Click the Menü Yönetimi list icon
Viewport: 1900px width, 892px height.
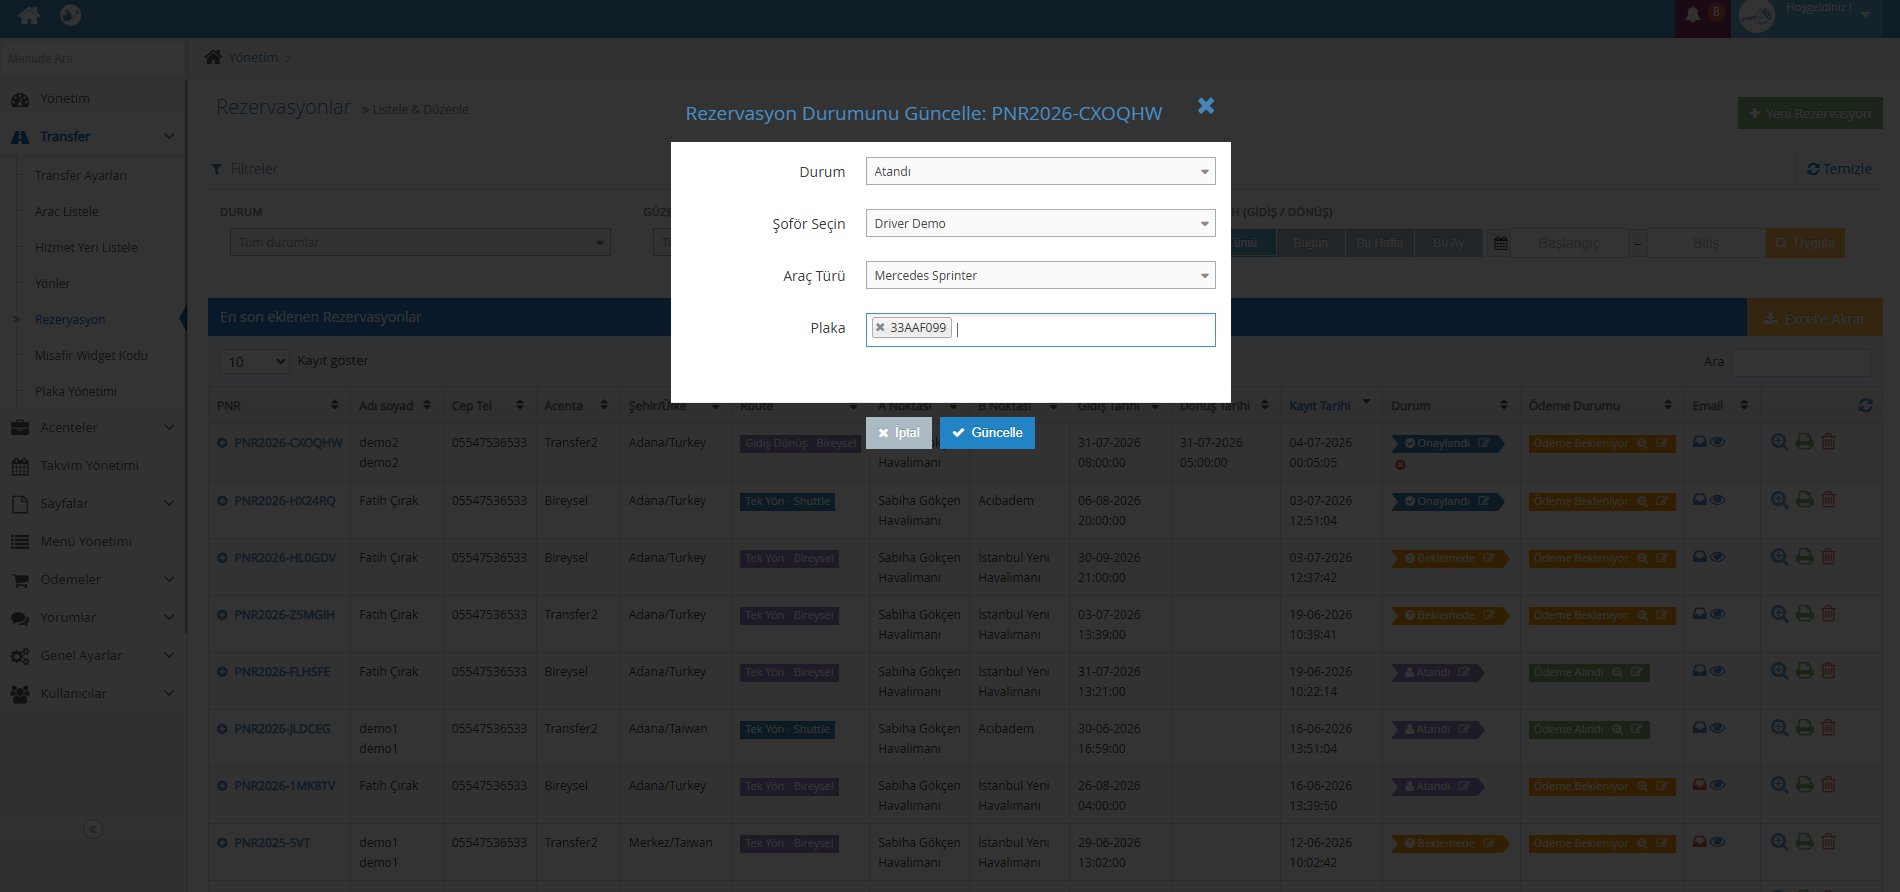(x=20, y=542)
